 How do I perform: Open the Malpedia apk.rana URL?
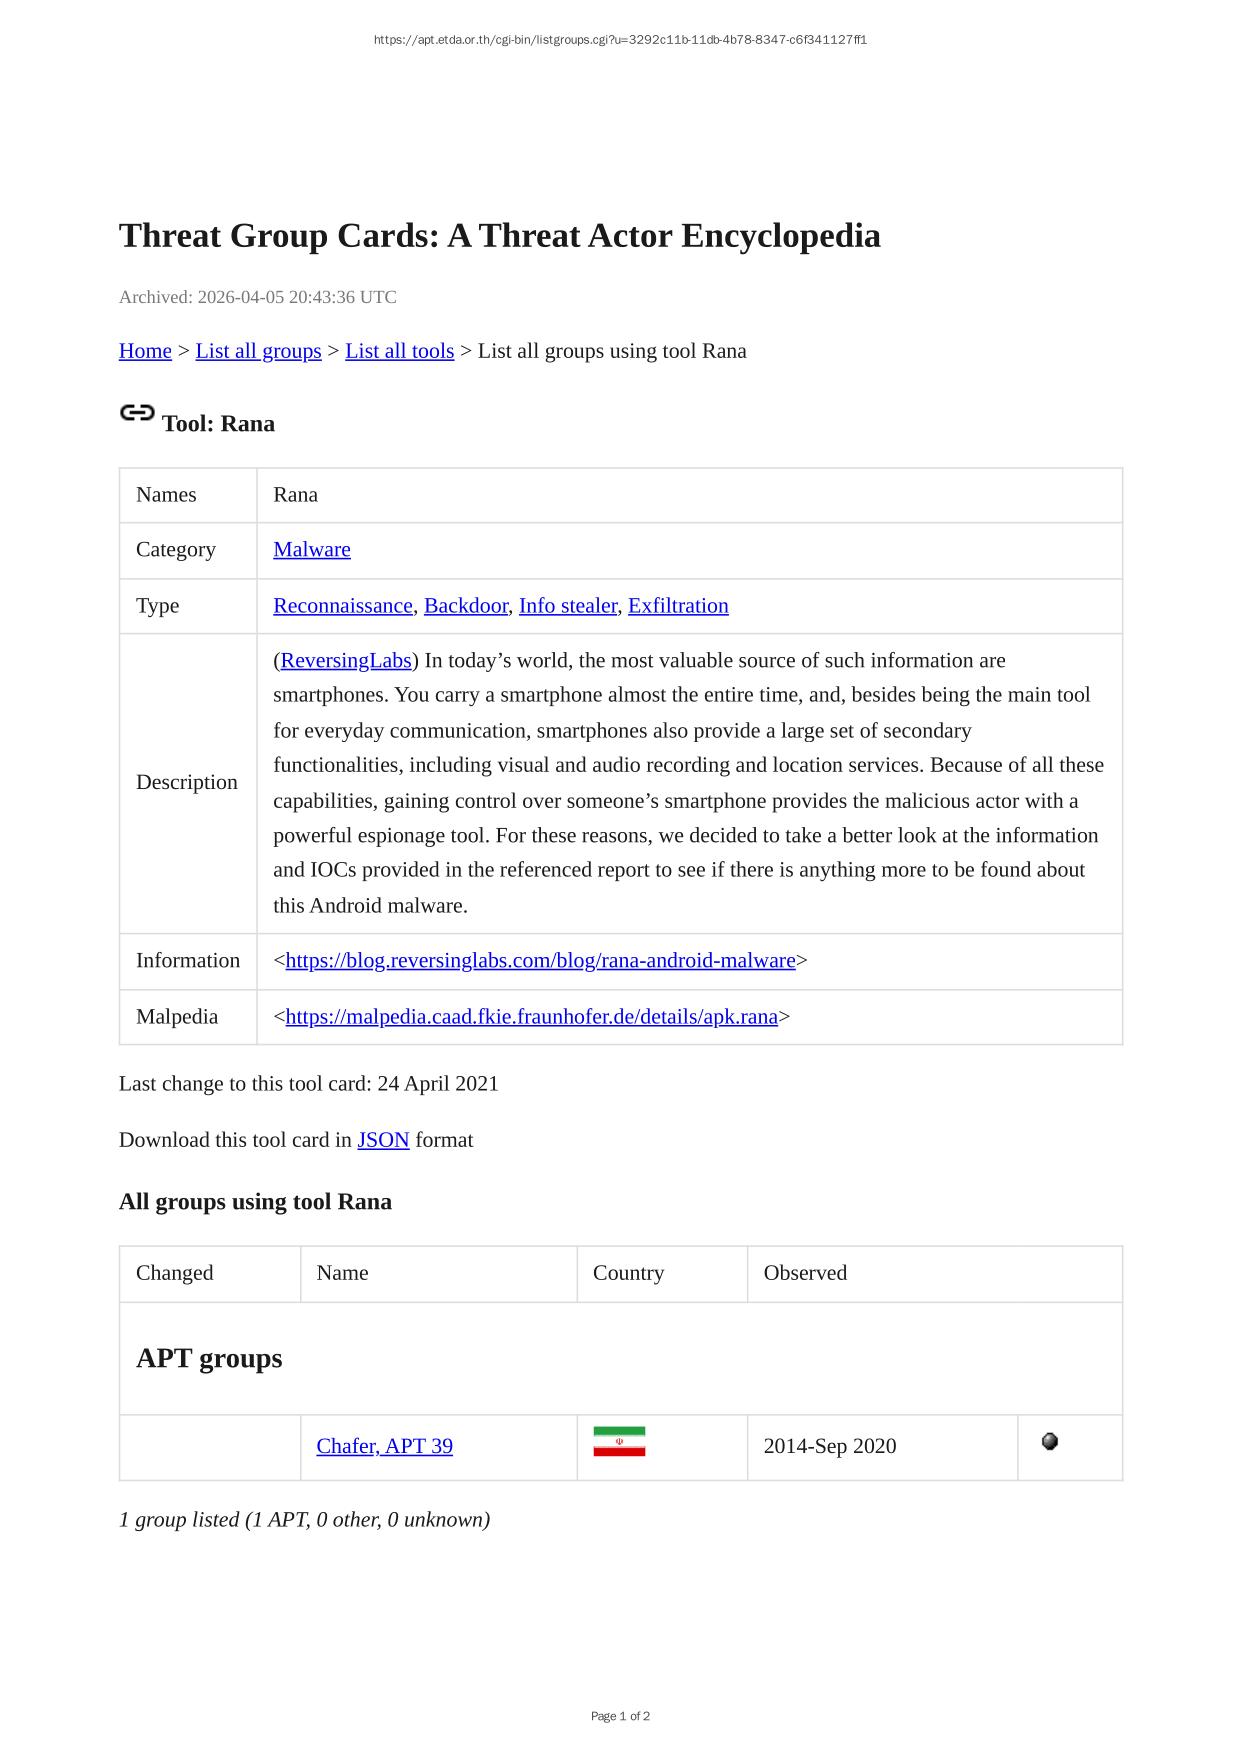point(531,1016)
